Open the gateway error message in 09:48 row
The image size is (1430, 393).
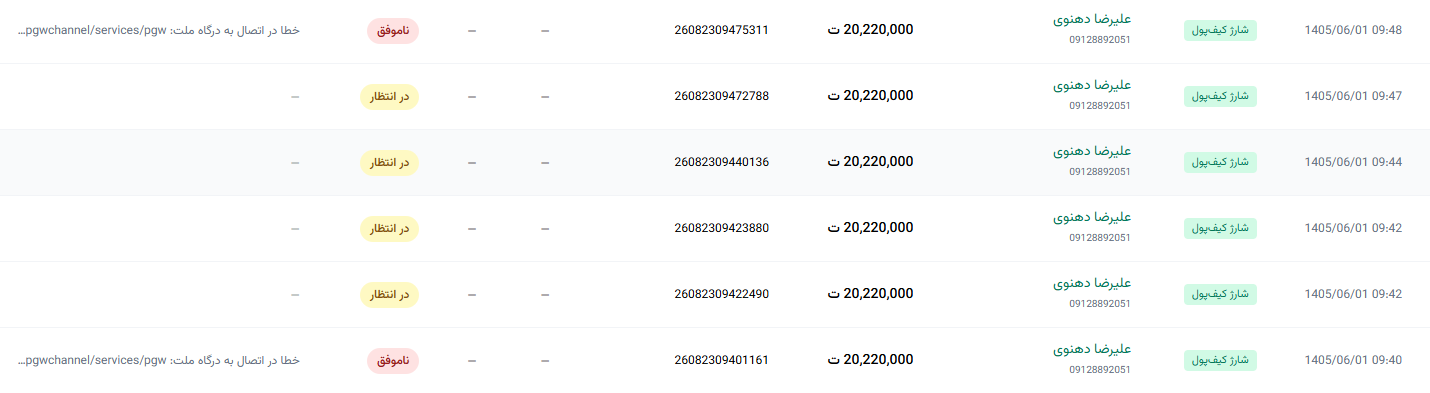click(x=159, y=30)
